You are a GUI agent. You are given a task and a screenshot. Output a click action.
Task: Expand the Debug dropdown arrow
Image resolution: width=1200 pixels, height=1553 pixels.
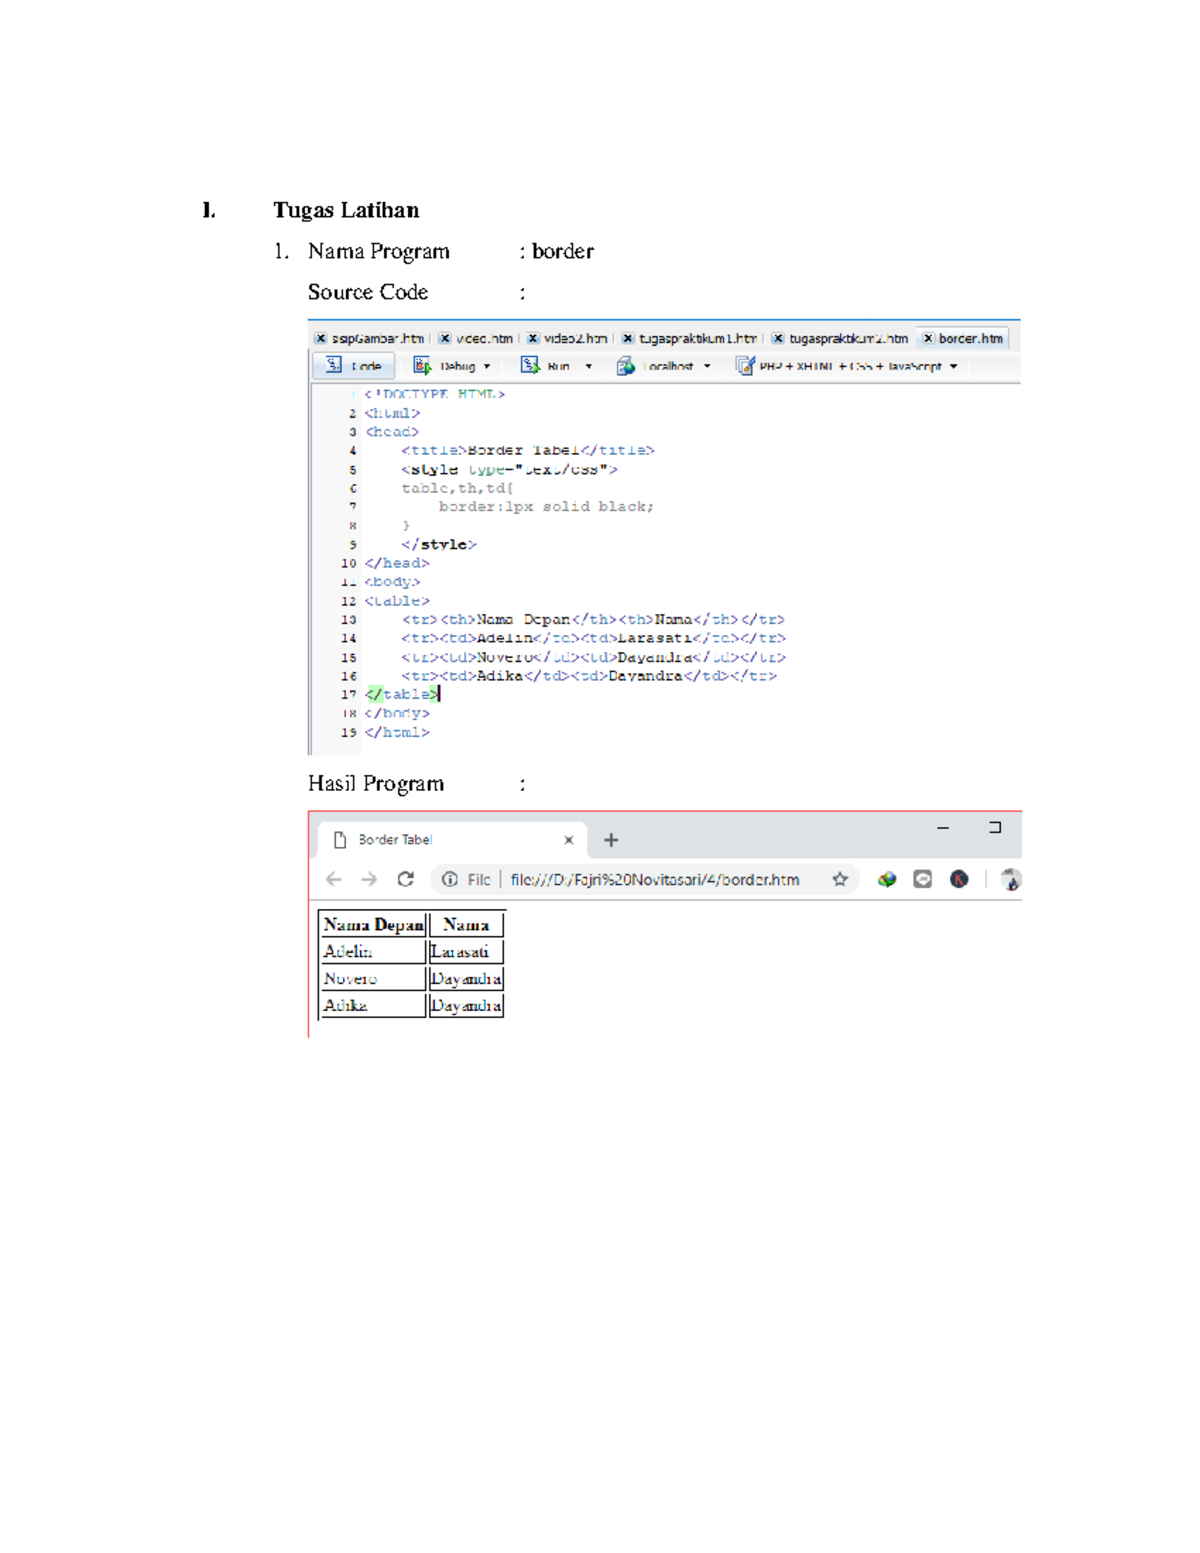(x=487, y=366)
